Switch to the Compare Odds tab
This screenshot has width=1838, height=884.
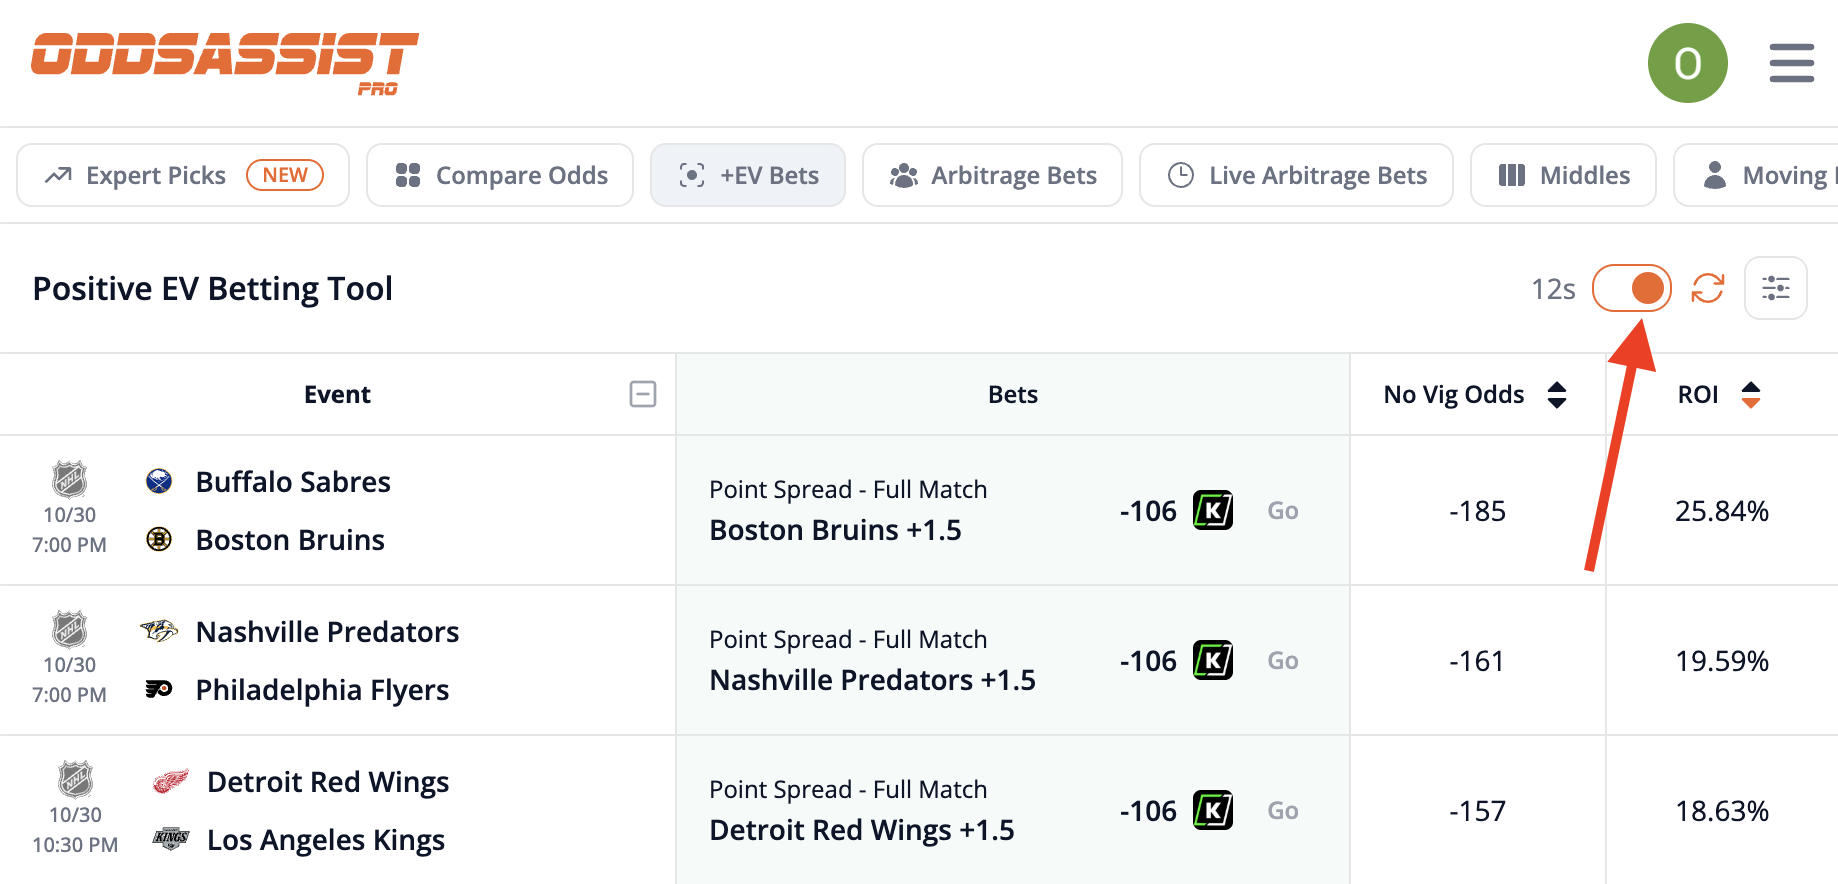[x=500, y=176]
